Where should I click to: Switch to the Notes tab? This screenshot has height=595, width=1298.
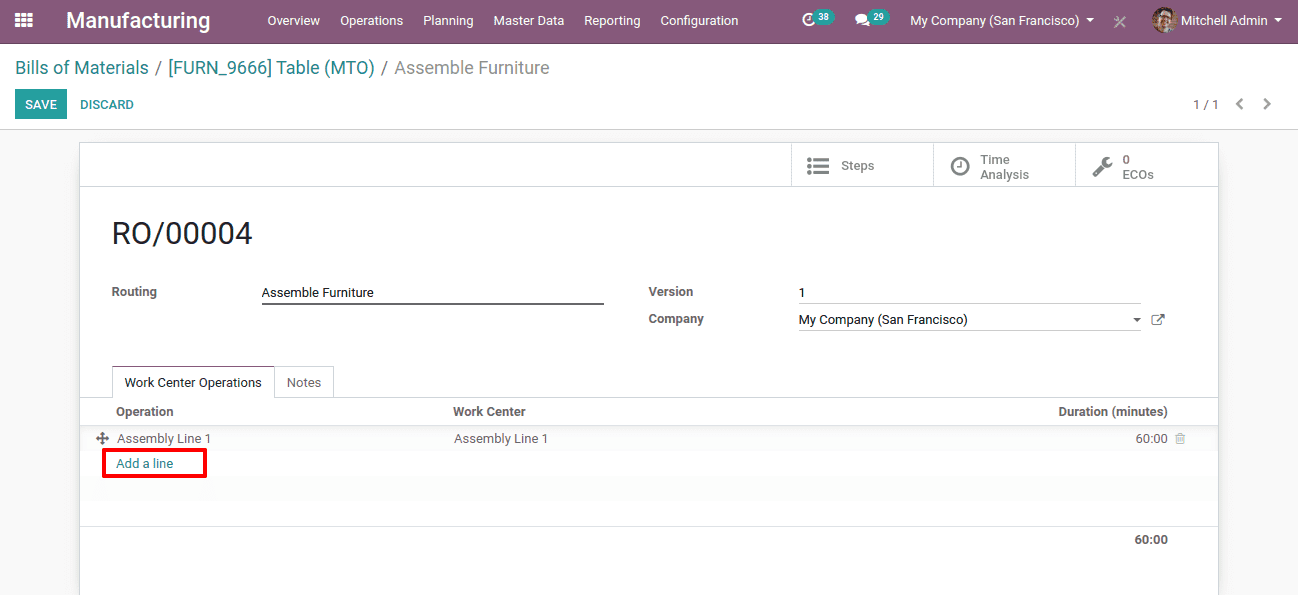(304, 382)
